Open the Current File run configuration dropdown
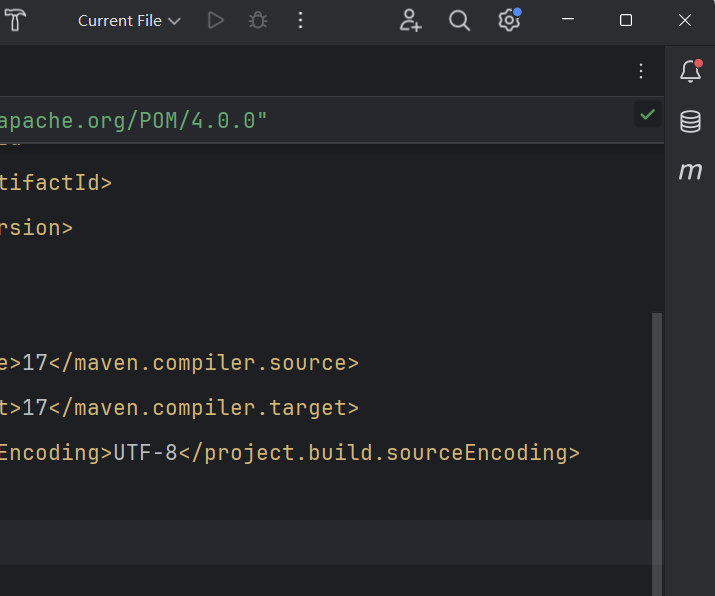The height and width of the screenshot is (596, 715). point(129,21)
